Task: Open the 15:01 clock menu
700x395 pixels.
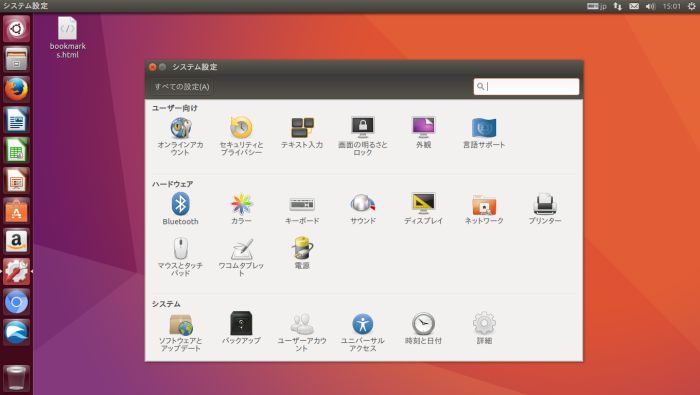Action: point(671,6)
